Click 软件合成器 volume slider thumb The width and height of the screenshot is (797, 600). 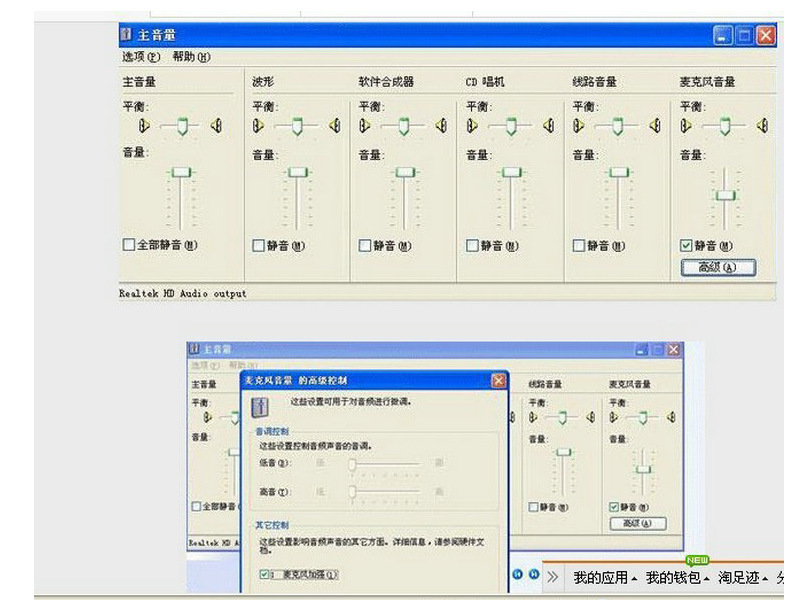(405, 172)
